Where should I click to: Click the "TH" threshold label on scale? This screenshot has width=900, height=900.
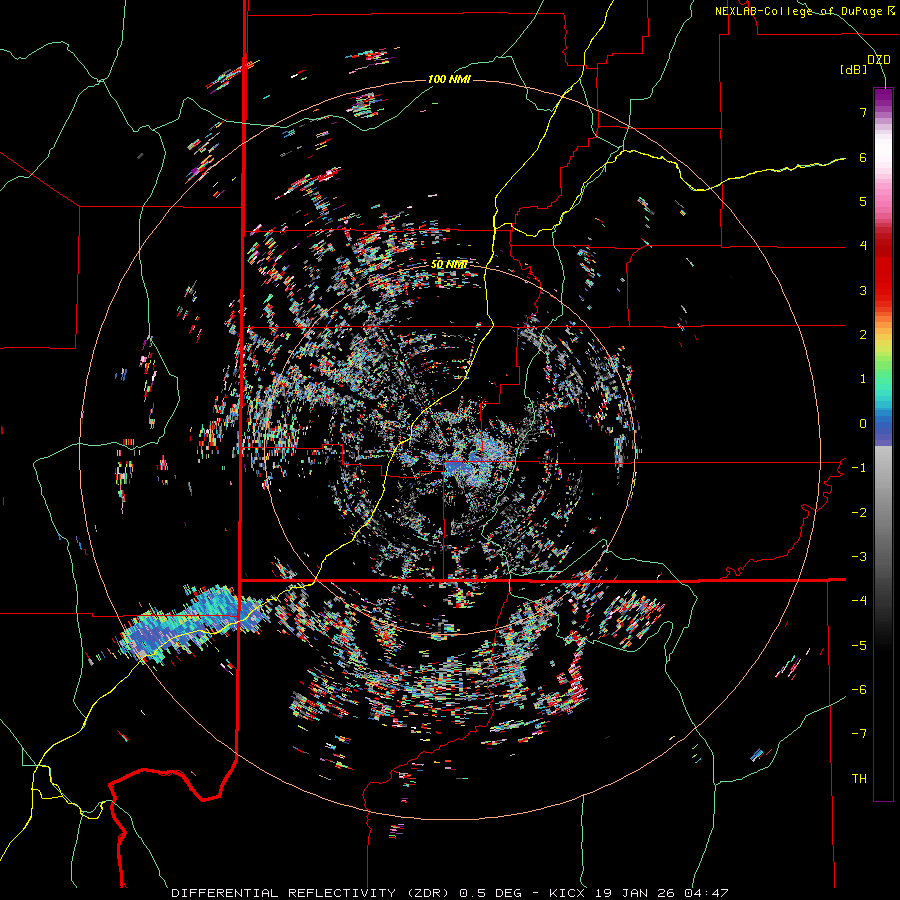859,779
